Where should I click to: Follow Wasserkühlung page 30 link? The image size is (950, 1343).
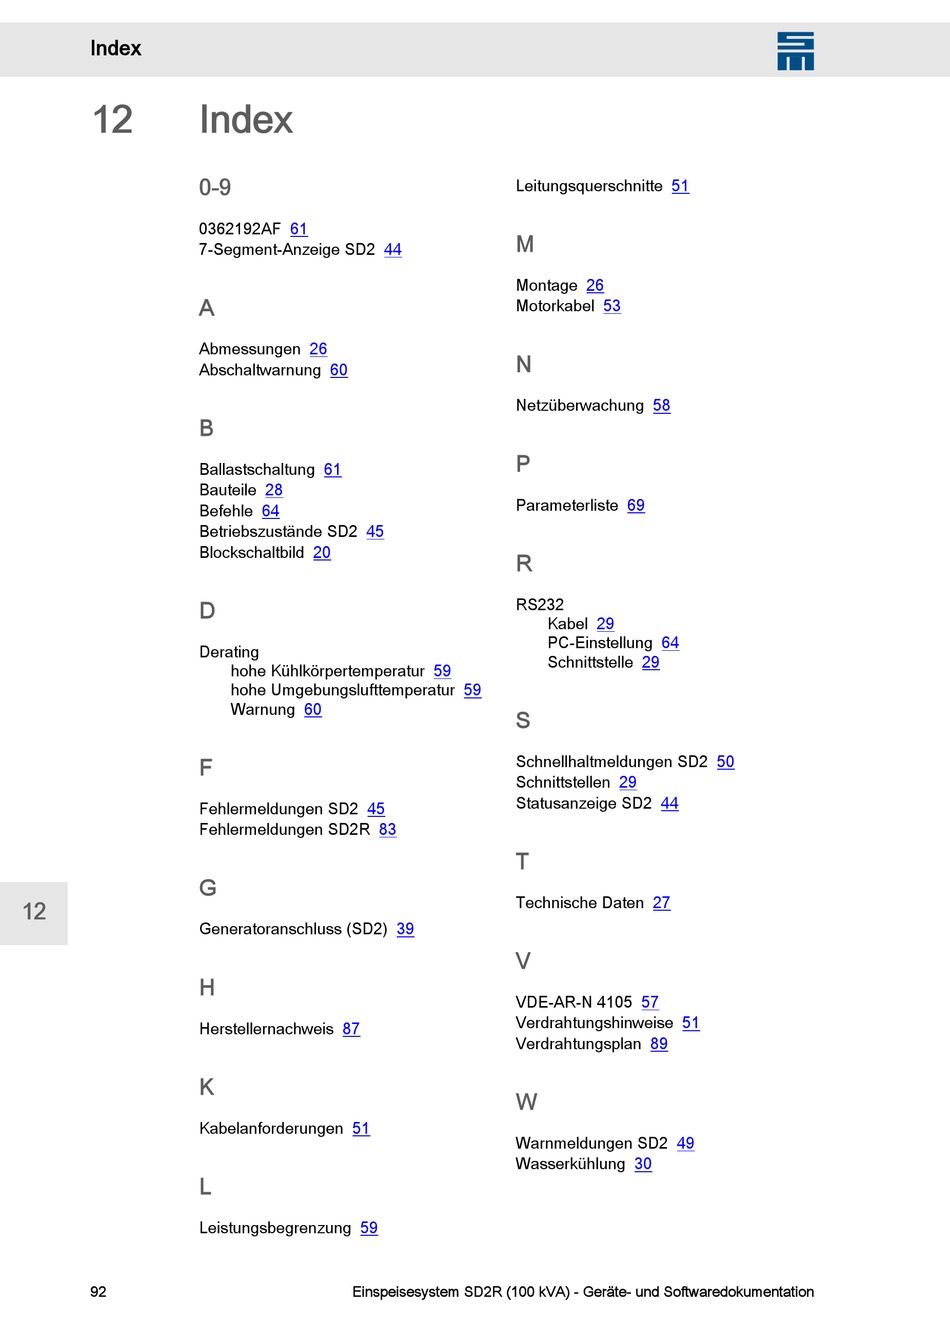643,1164
